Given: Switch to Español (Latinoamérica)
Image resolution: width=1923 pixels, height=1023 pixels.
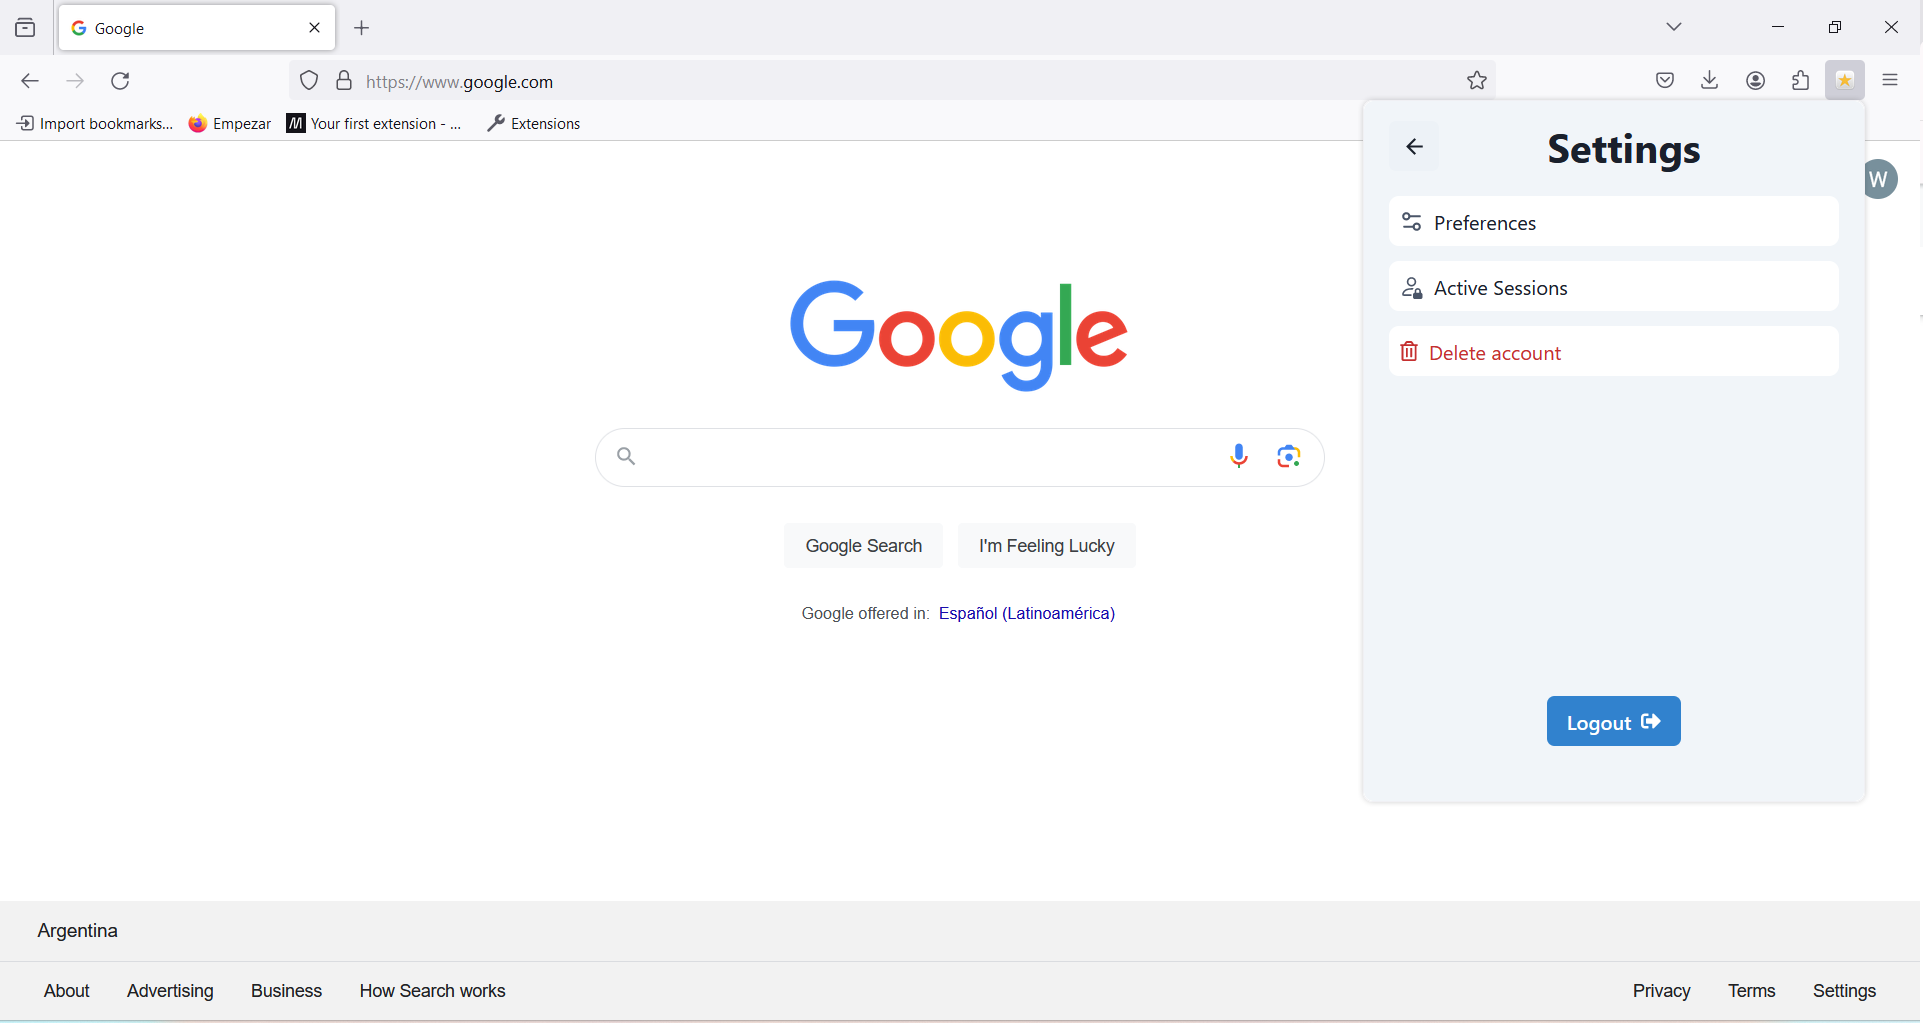Looking at the screenshot, I should tap(1027, 613).
